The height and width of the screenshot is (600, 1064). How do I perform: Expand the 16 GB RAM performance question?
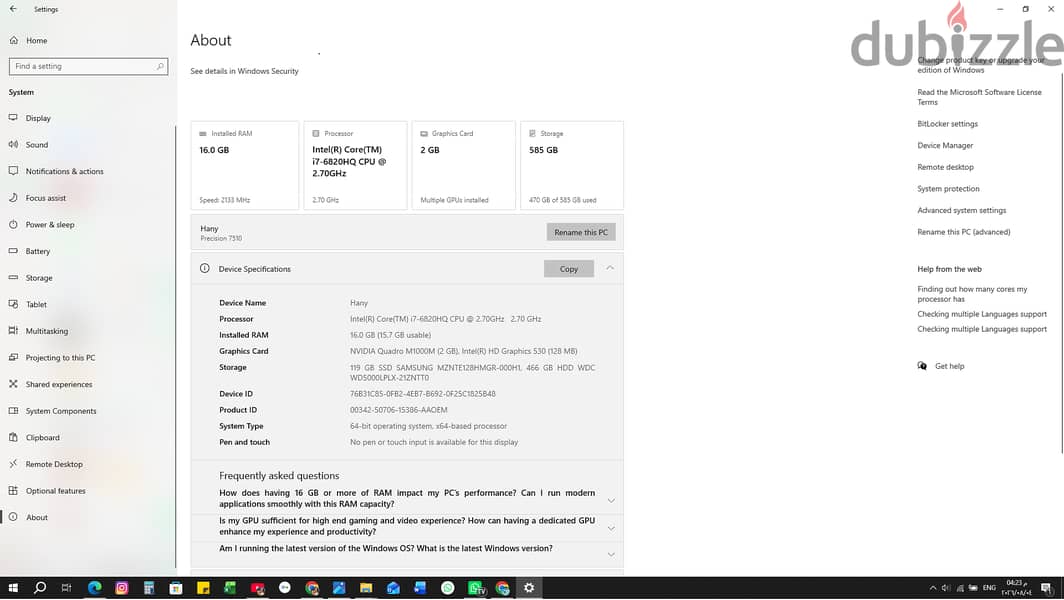pos(611,501)
